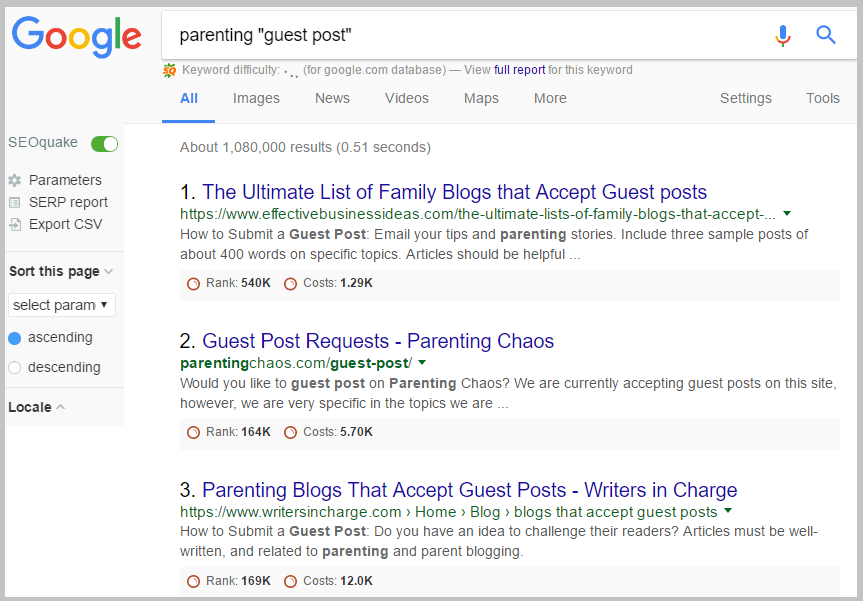Open the Parameters link in SEOquake sidebar

65,180
